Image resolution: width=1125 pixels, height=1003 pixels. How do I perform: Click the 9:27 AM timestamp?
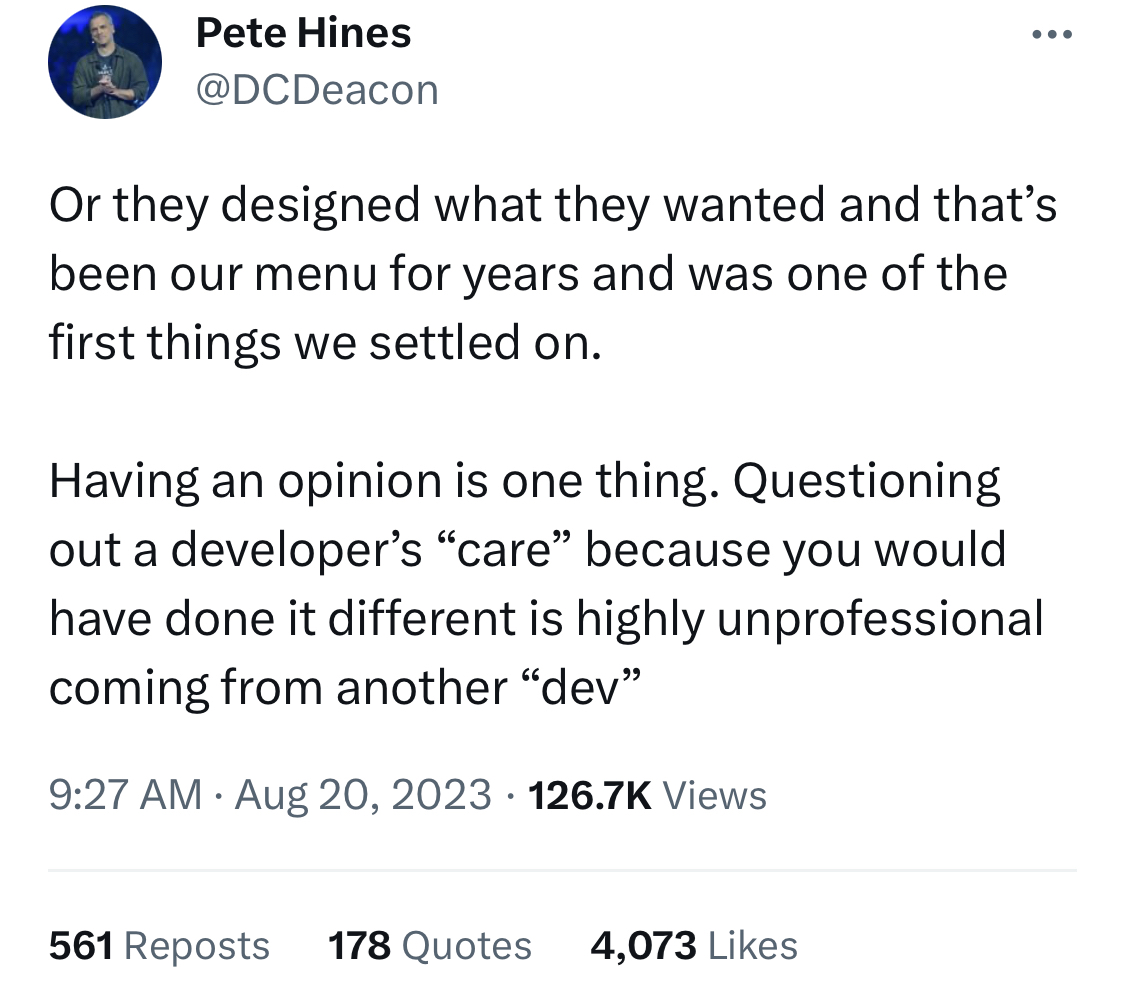(126, 795)
